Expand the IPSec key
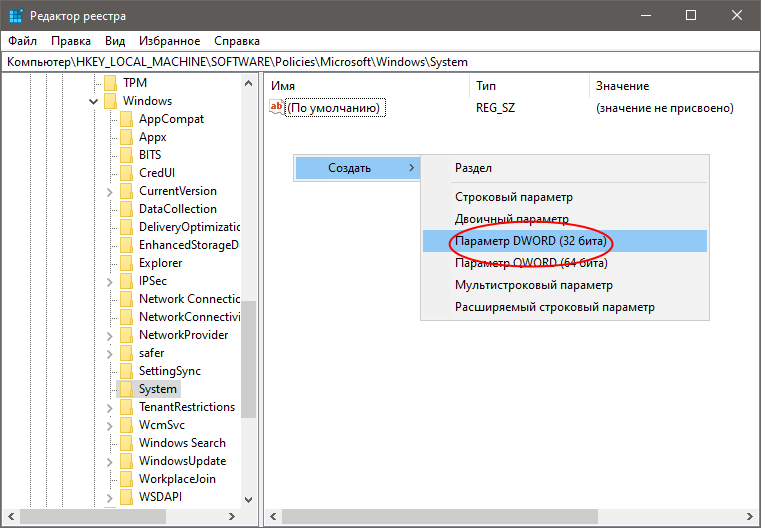Image resolution: width=761 pixels, height=528 pixels. pos(110,281)
